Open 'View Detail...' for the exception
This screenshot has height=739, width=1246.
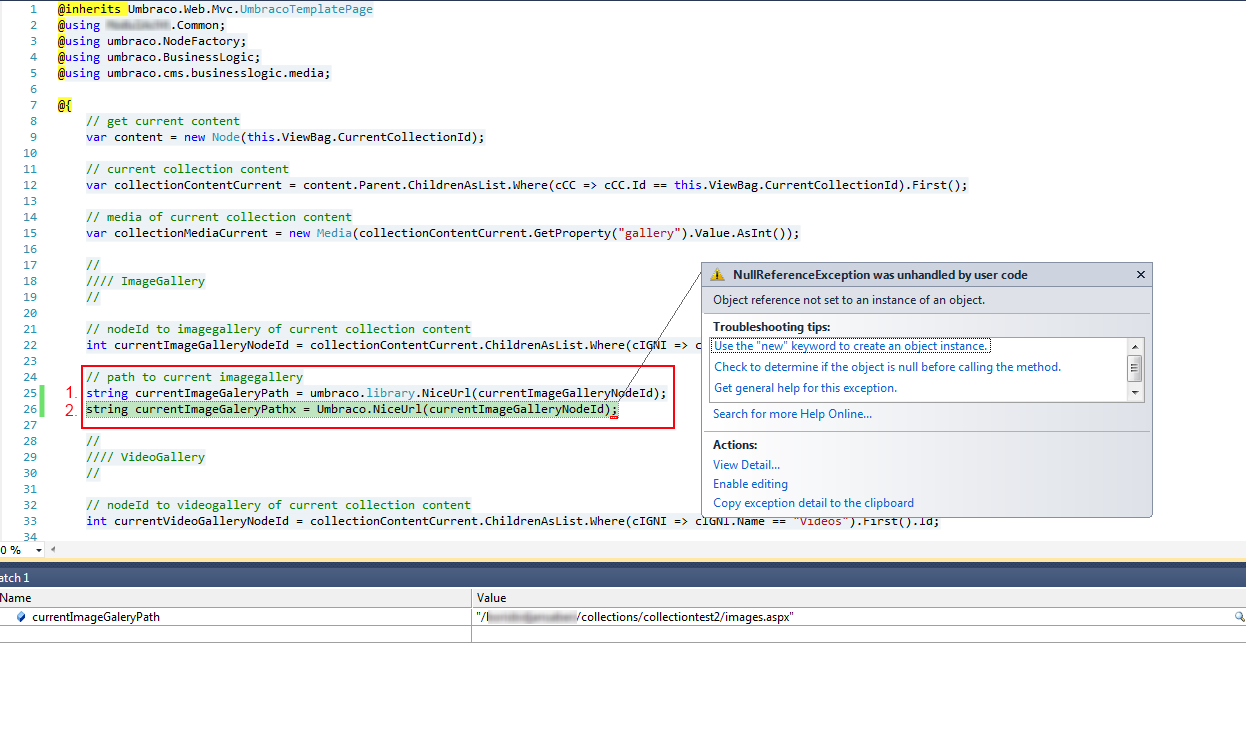746,465
